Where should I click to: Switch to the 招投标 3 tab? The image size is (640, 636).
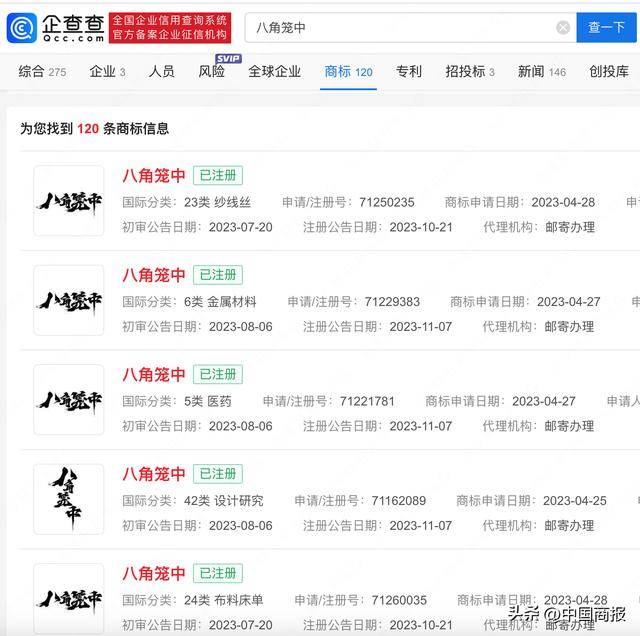(470, 72)
